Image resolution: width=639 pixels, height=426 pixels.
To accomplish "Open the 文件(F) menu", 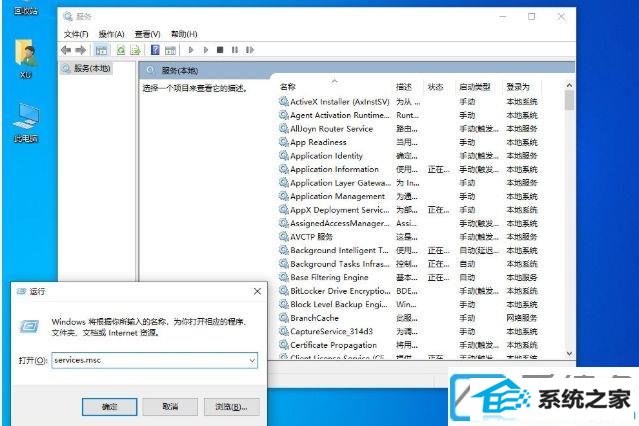I will [76, 34].
